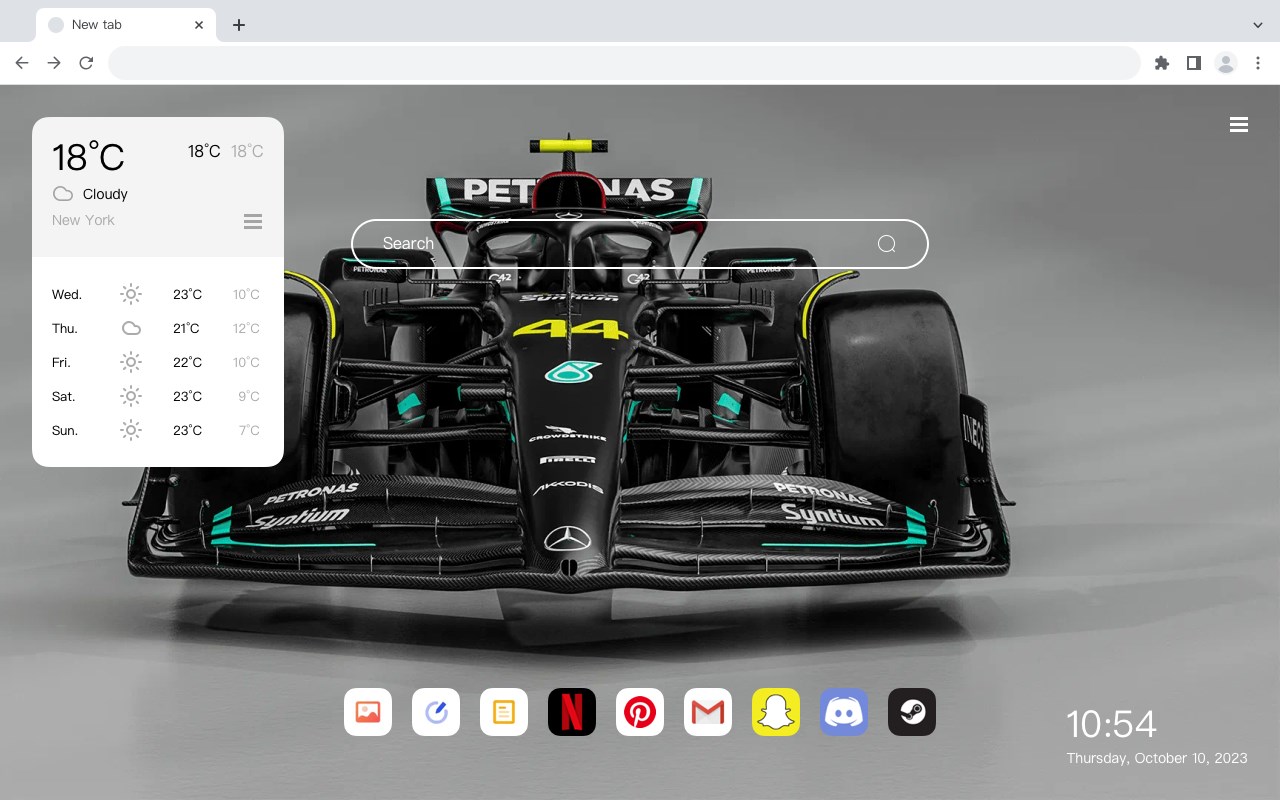Click the New York location label
This screenshot has width=1280, height=800.
tap(83, 220)
